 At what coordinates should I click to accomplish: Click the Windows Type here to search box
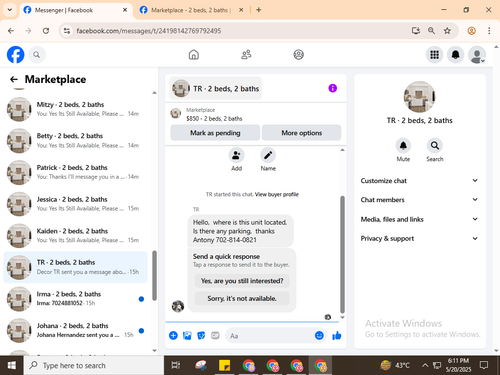tap(94, 365)
